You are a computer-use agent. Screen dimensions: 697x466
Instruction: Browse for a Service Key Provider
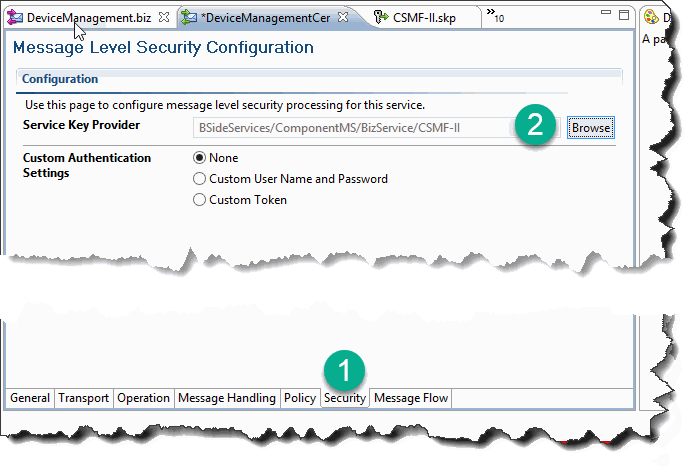[x=591, y=128]
